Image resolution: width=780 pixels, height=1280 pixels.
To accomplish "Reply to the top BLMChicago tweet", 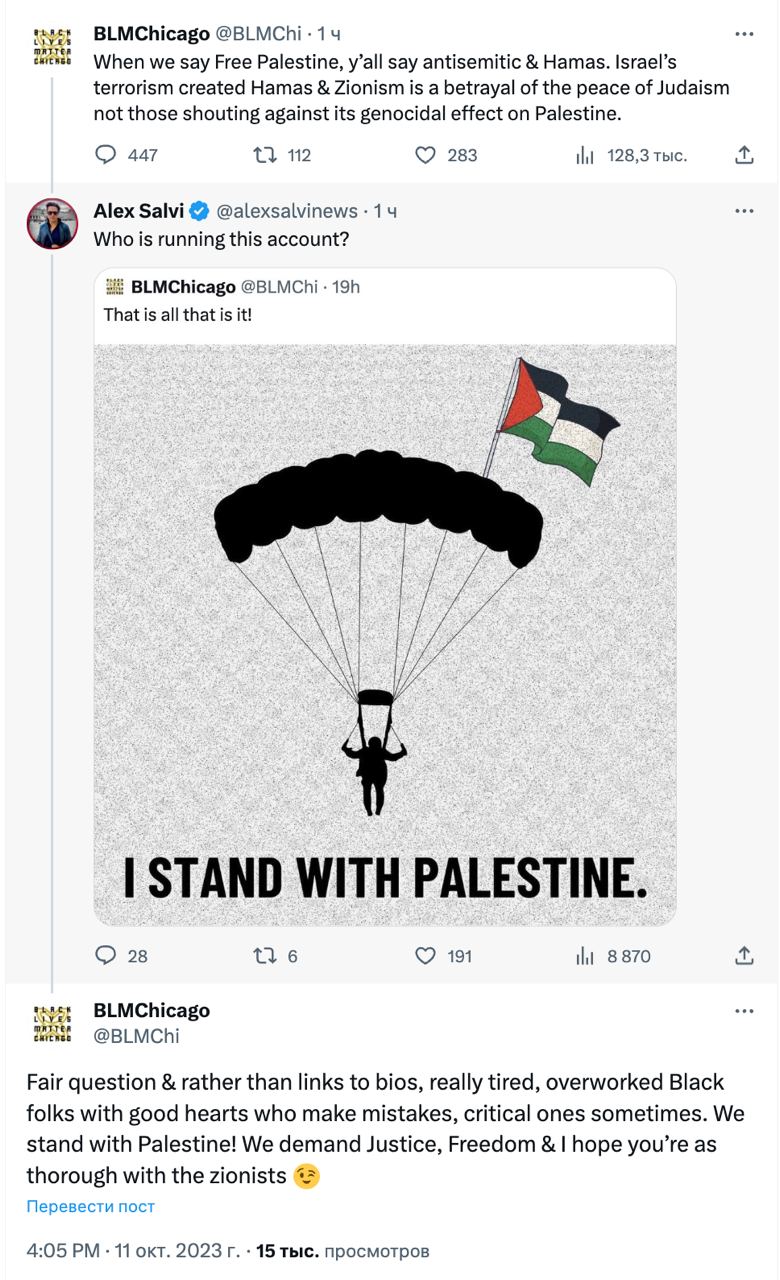I will pos(106,155).
